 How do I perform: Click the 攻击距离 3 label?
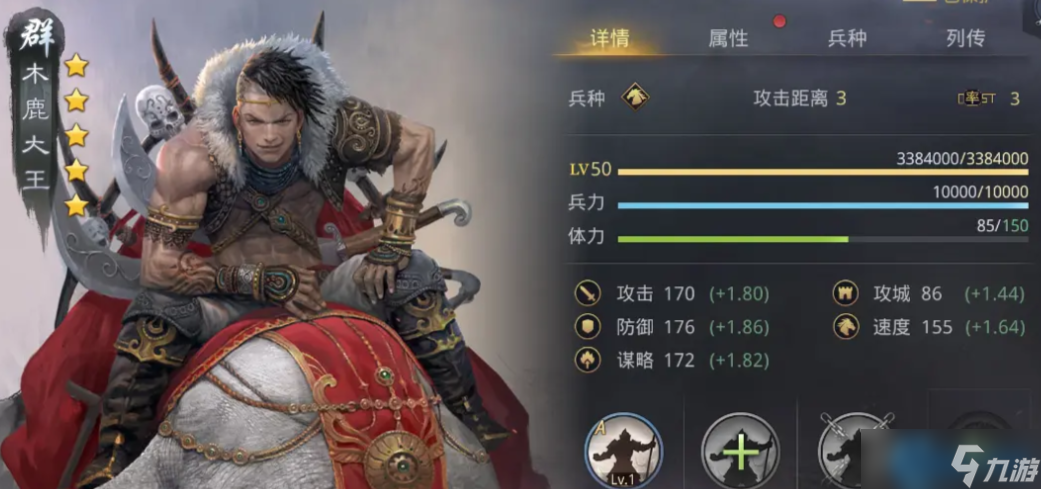click(x=800, y=99)
